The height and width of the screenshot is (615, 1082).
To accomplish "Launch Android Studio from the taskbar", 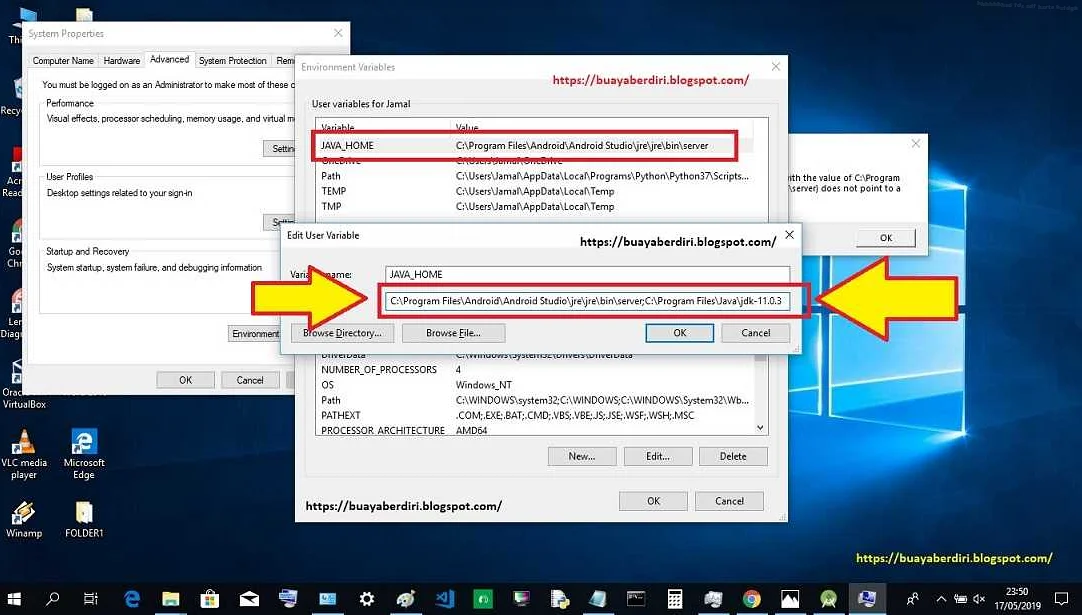I will 828,599.
